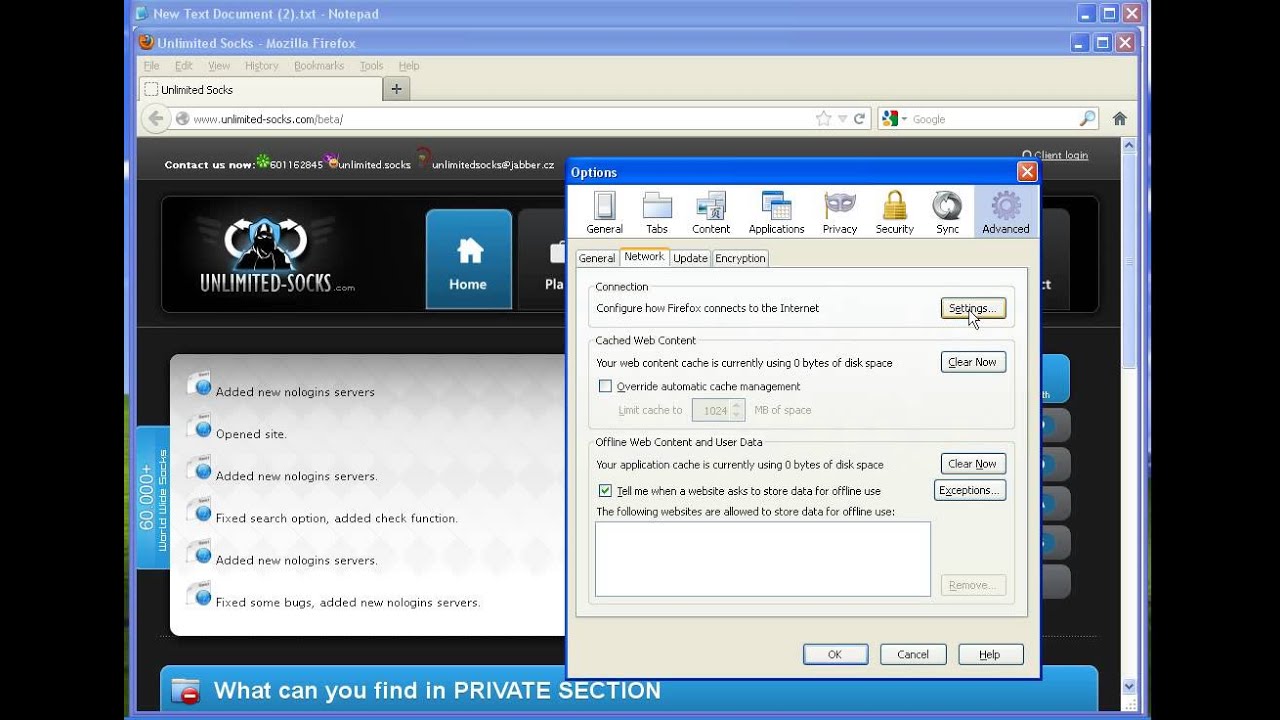Click 'Opened site.' news entry
The width and height of the screenshot is (1280, 720).
pyautogui.click(x=251, y=434)
